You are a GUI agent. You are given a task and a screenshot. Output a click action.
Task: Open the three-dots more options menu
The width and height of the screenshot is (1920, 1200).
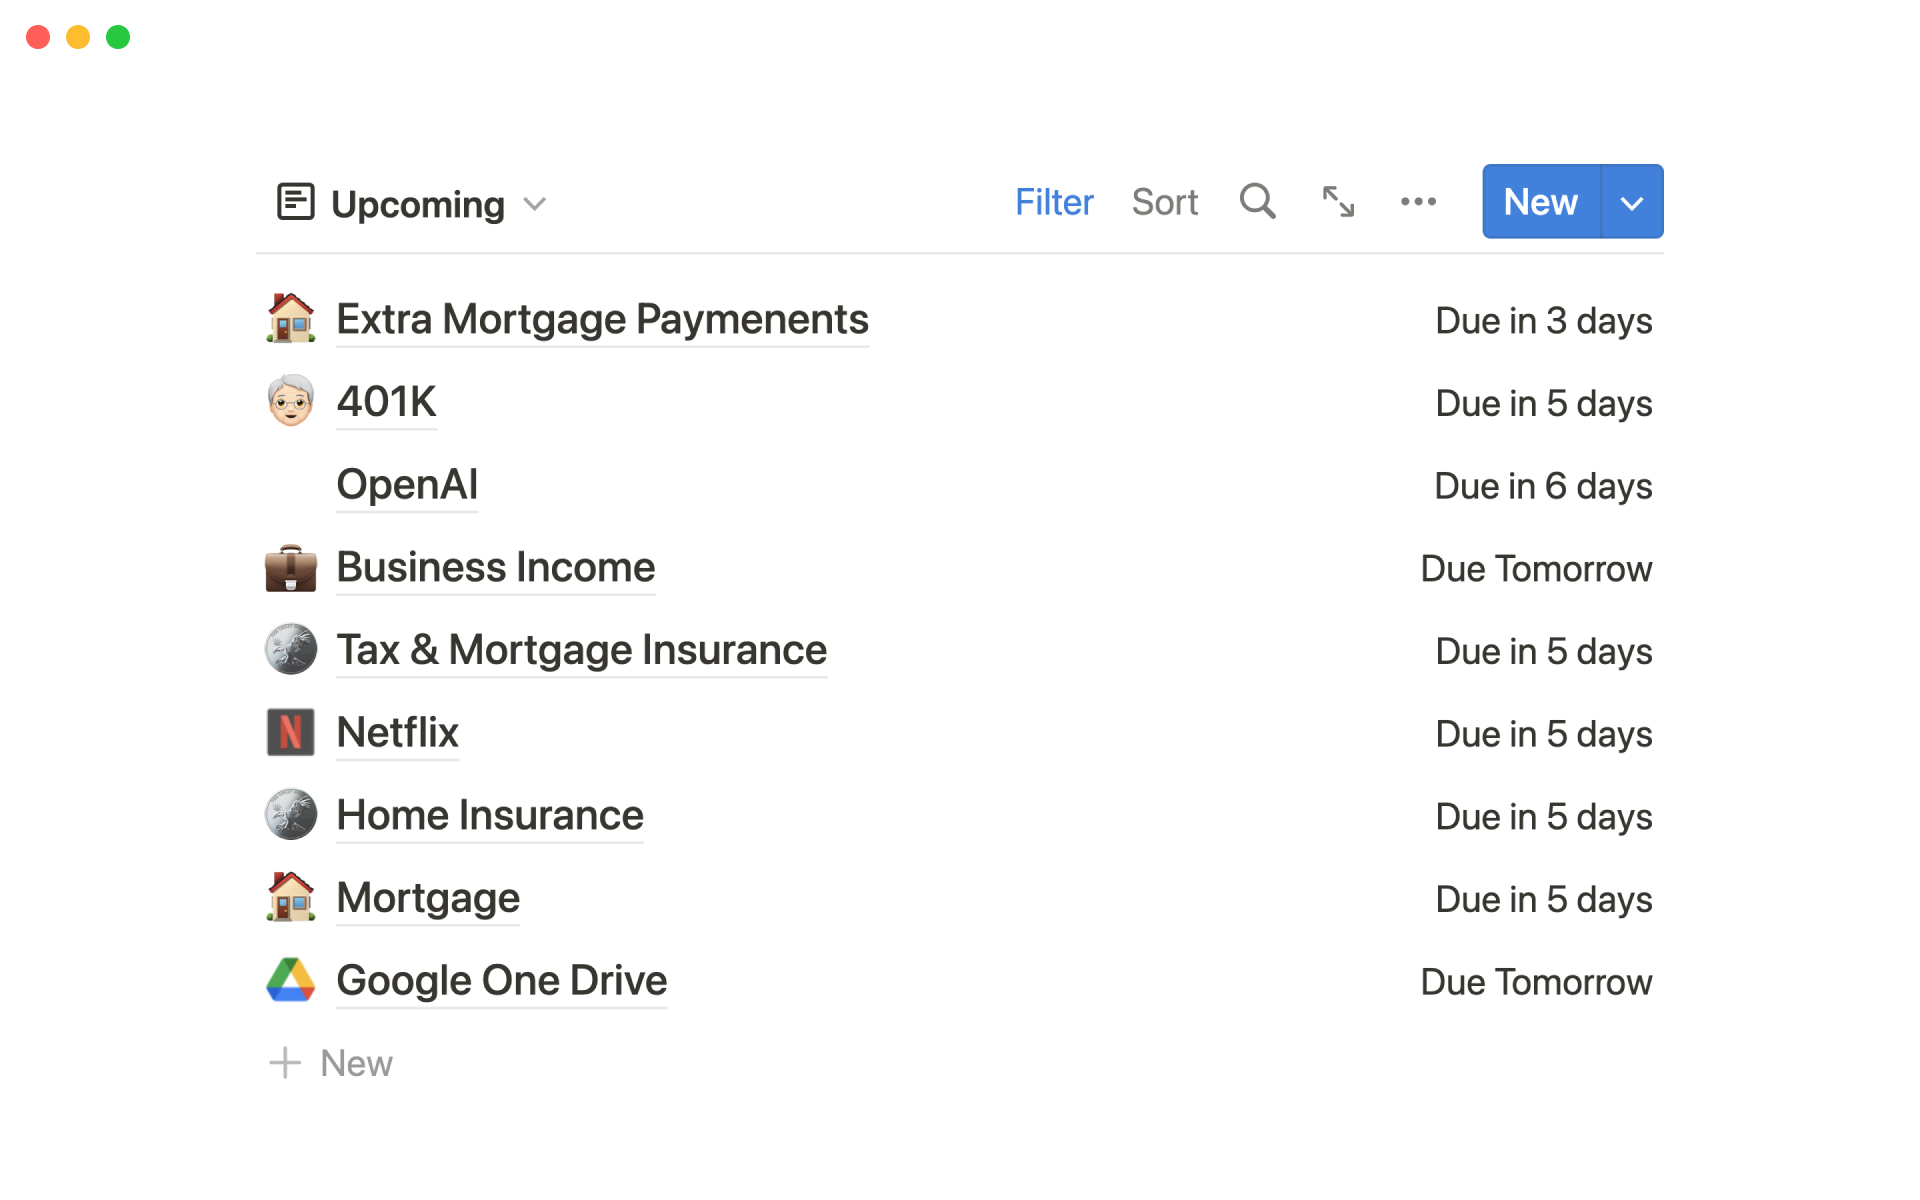(x=1418, y=202)
